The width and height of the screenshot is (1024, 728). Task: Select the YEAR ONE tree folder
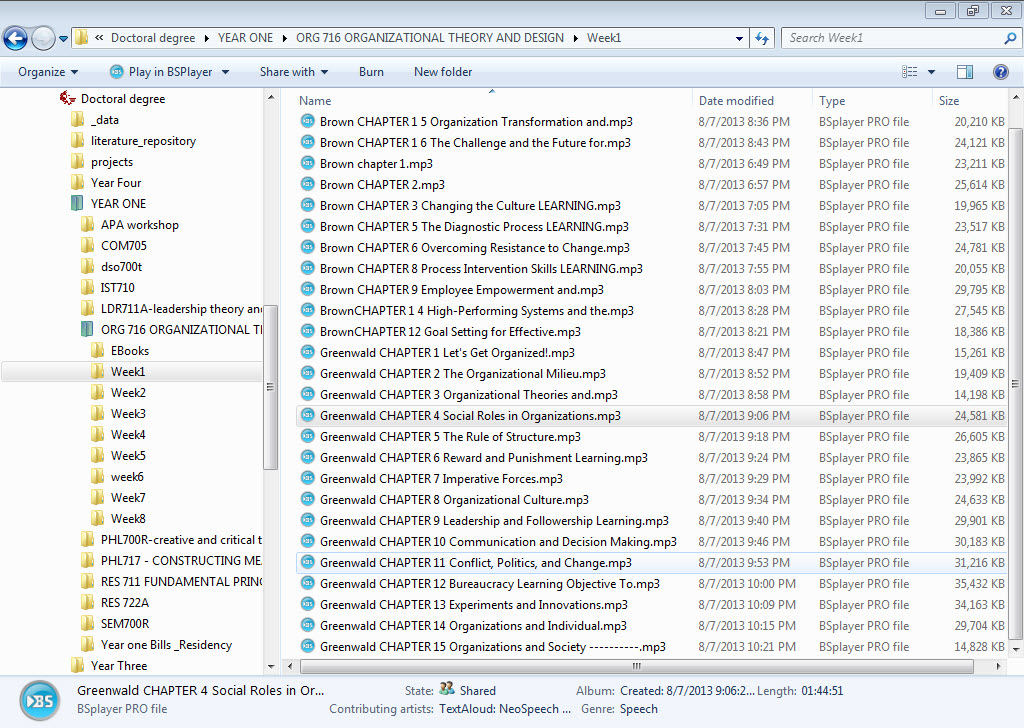tap(118, 204)
